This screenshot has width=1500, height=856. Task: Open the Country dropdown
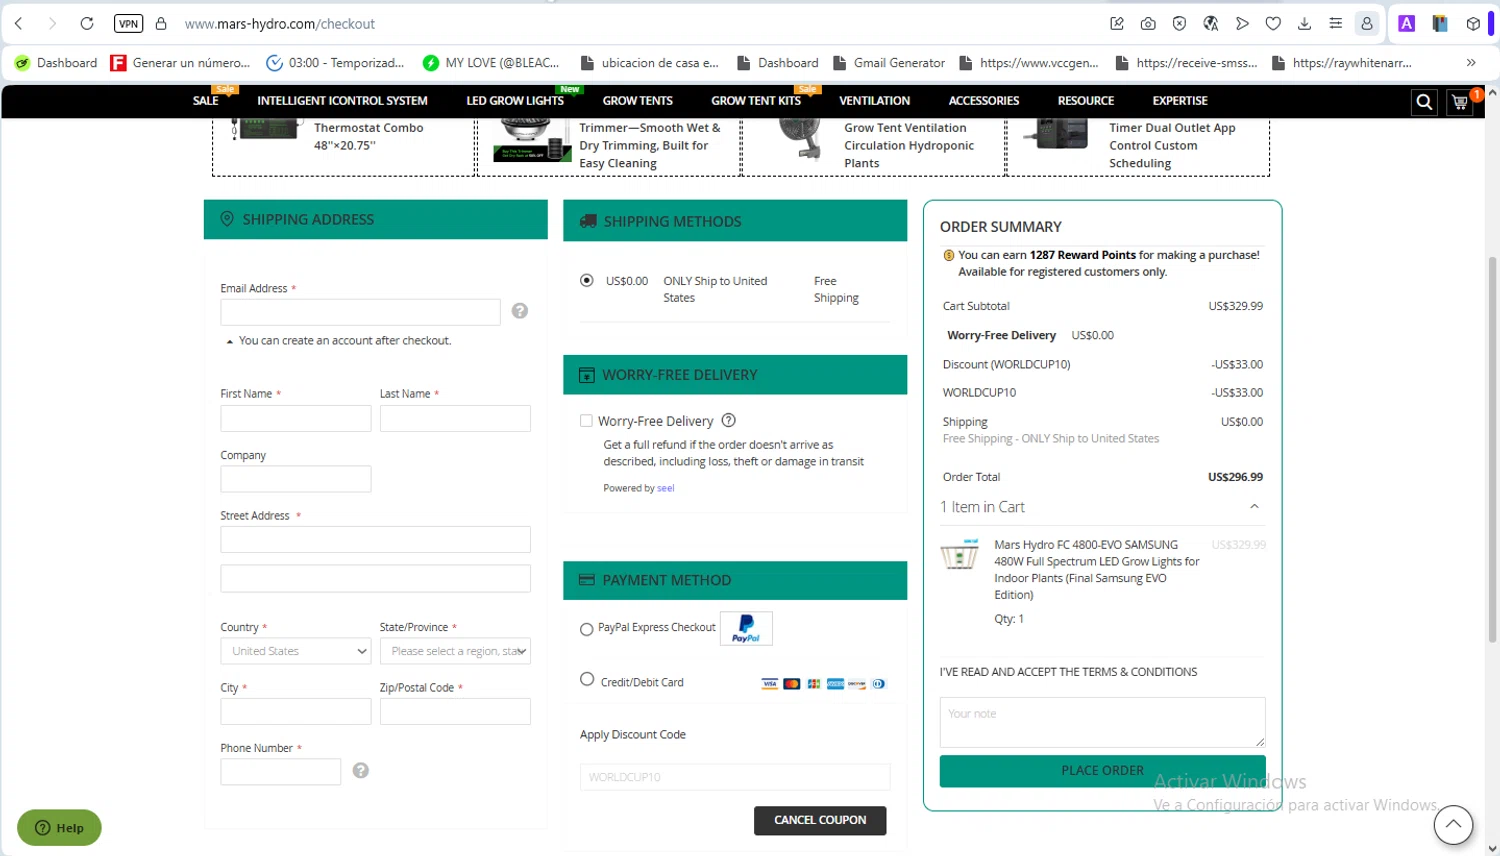(296, 651)
